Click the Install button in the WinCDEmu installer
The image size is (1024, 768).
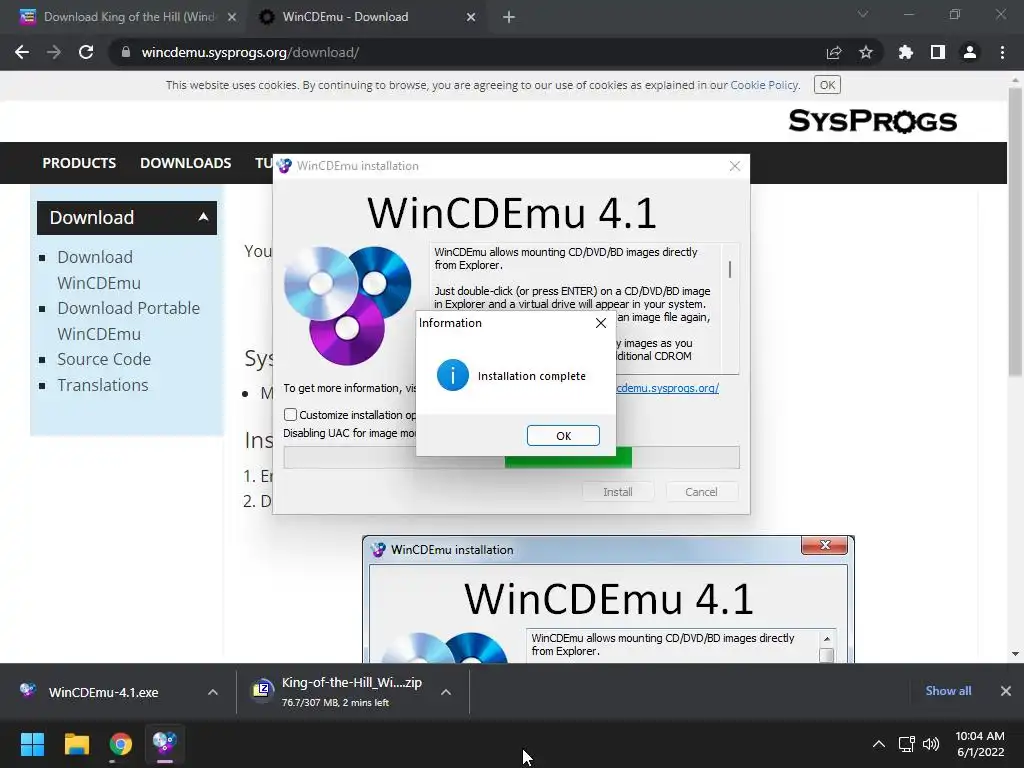(617, 492)
